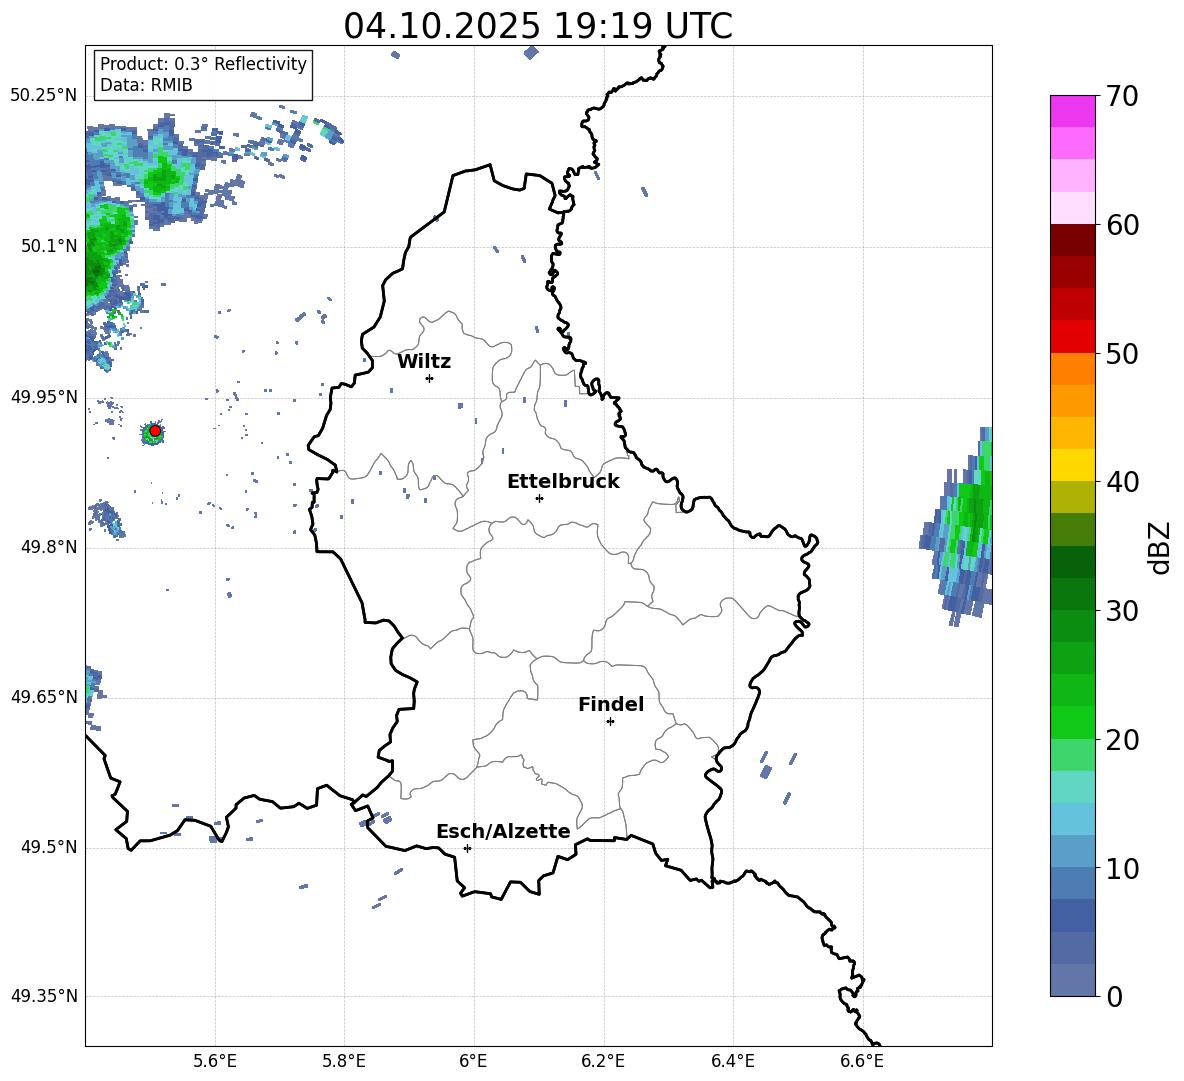Click the 40 value on colorbar
The height and width of the screenshot is (1081, 1184).
click(1122, 482)
